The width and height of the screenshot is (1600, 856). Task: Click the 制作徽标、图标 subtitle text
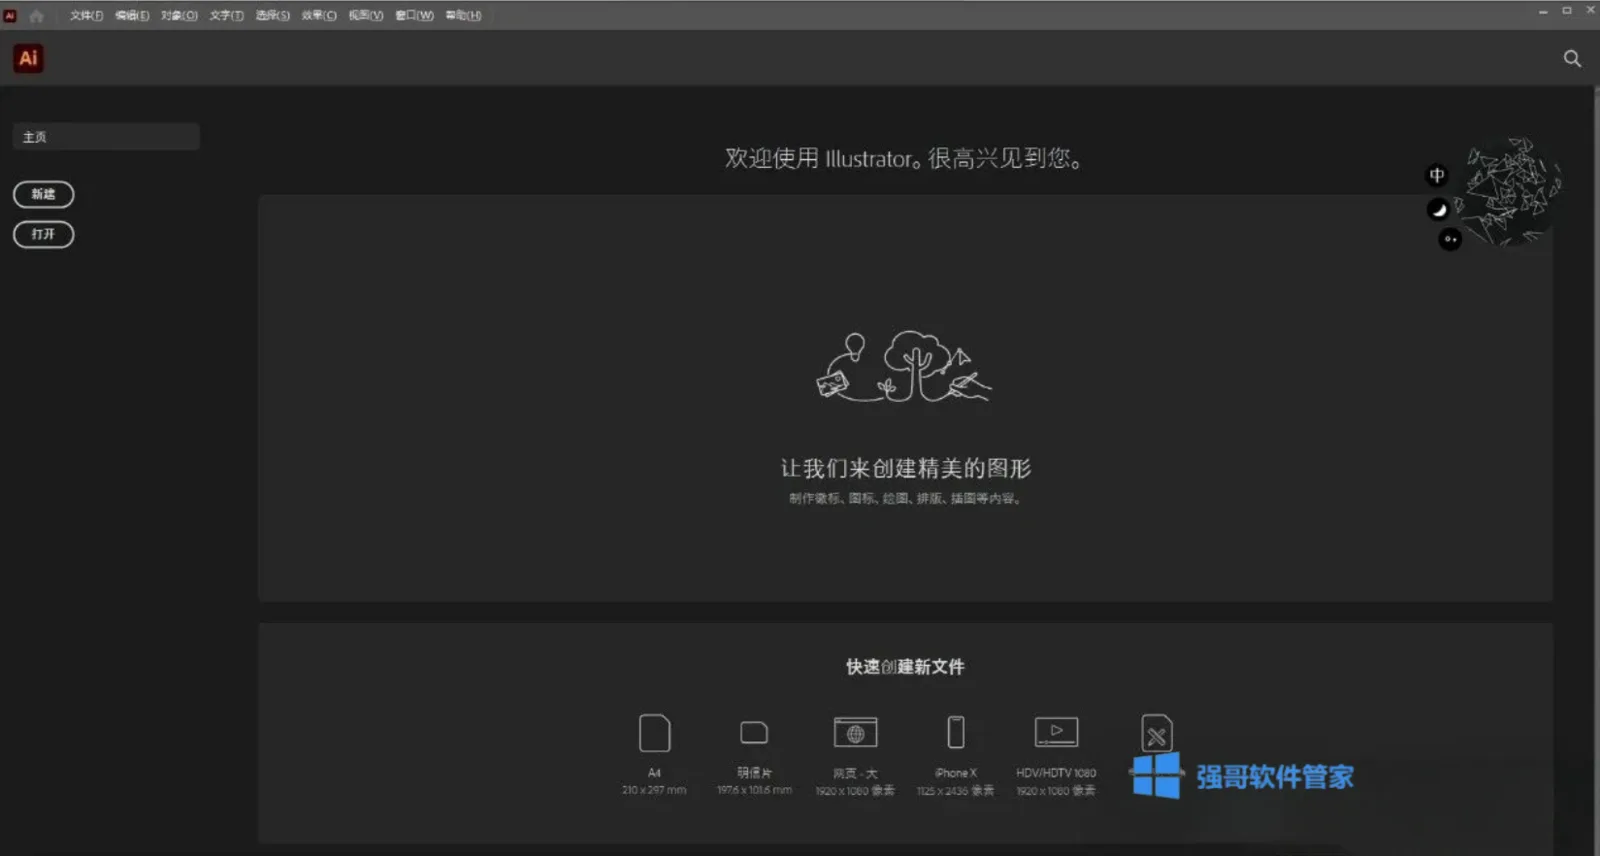click(x=904, y=498)
